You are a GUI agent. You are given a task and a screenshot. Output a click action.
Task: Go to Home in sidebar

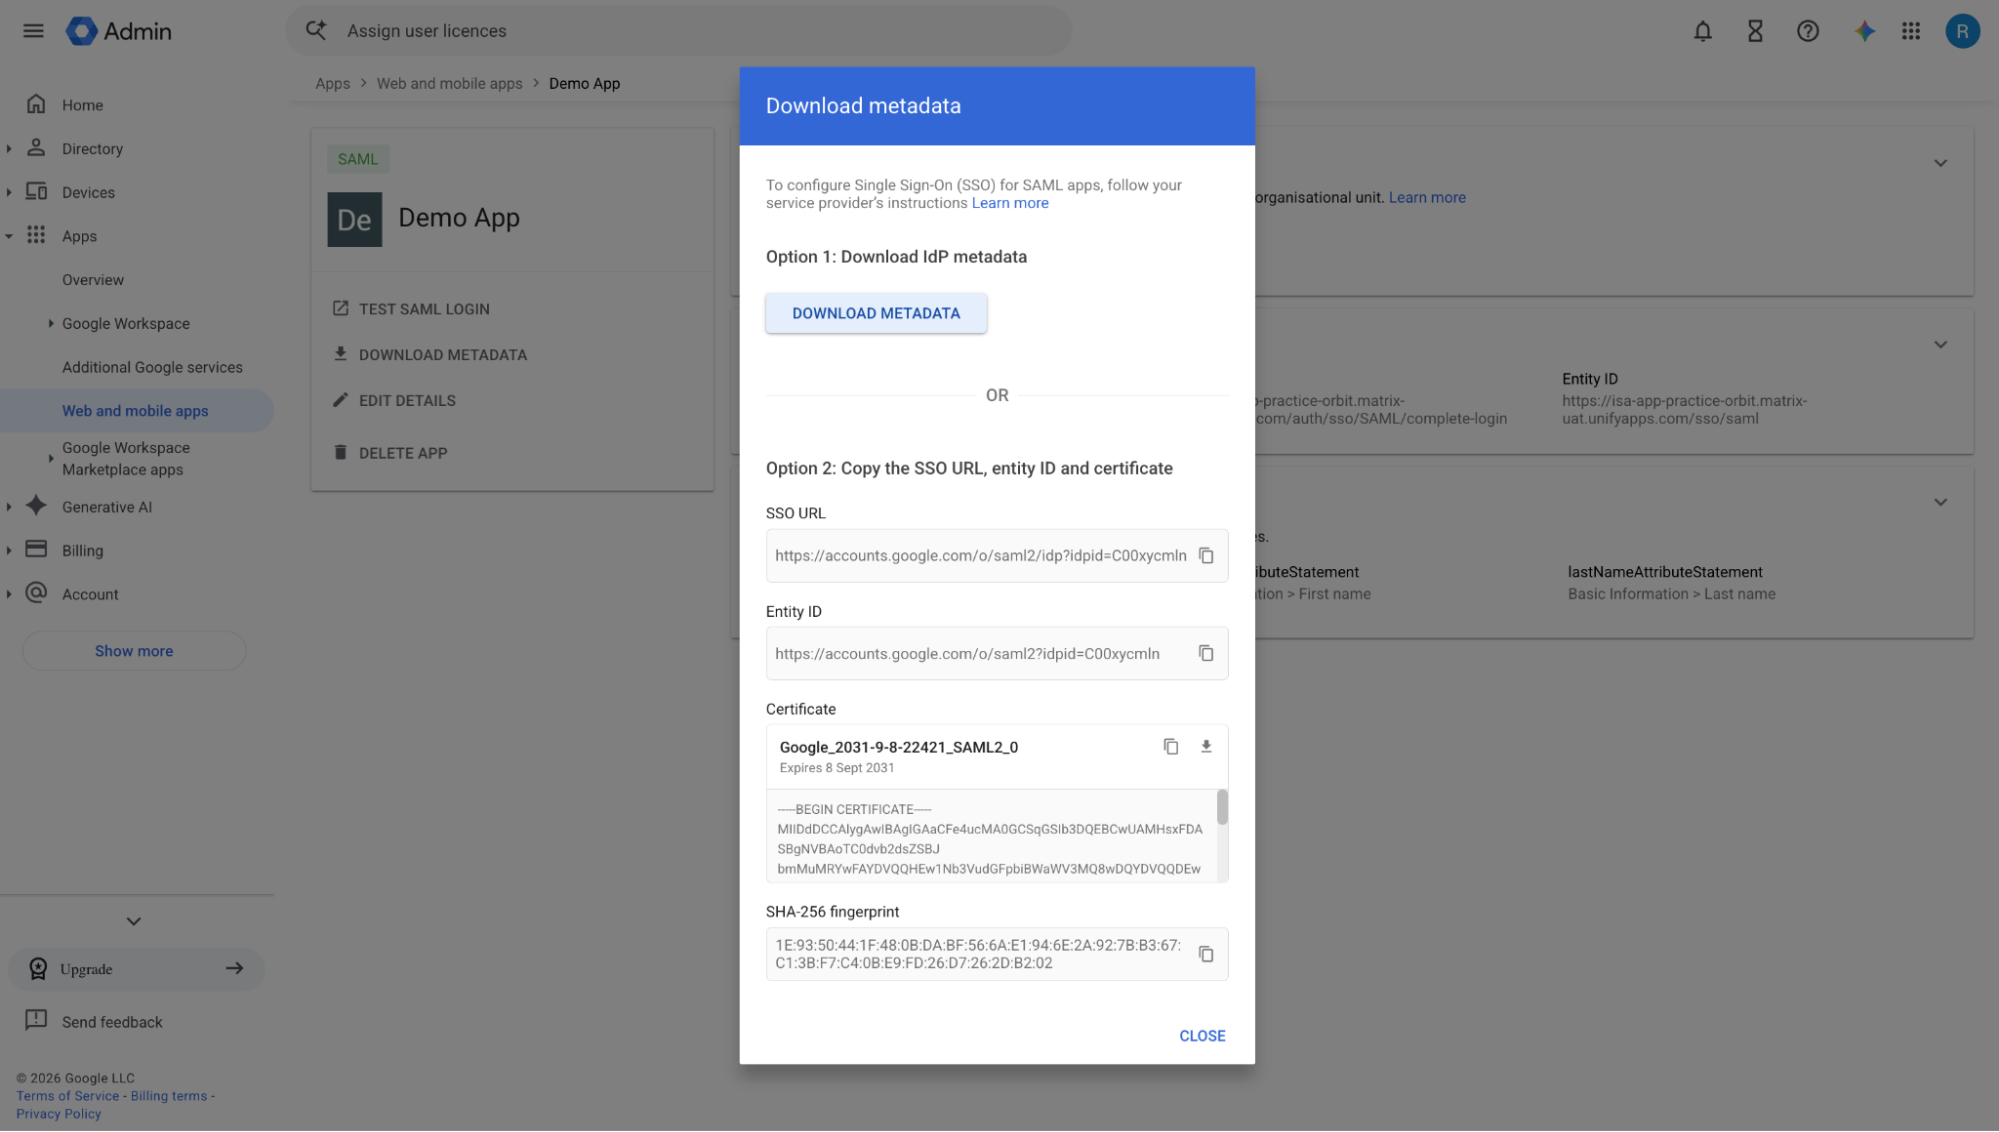click(x=82, y=105)
